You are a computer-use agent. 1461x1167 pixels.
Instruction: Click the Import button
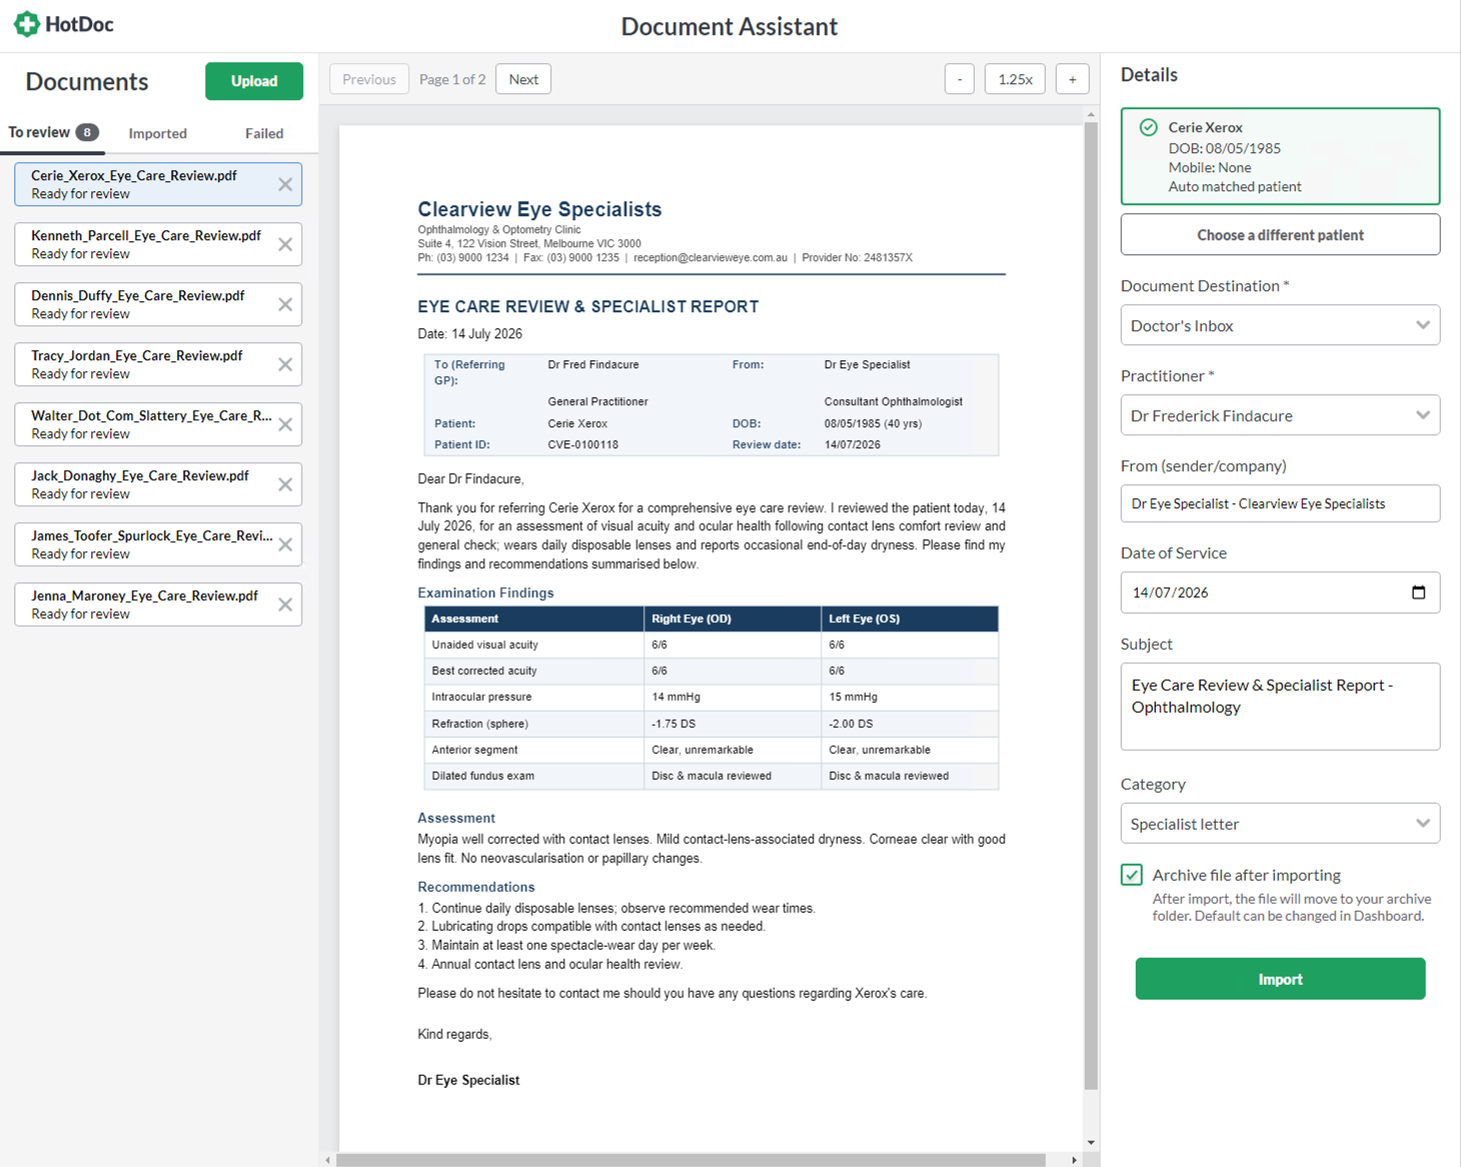click(x=1280, y=979)
